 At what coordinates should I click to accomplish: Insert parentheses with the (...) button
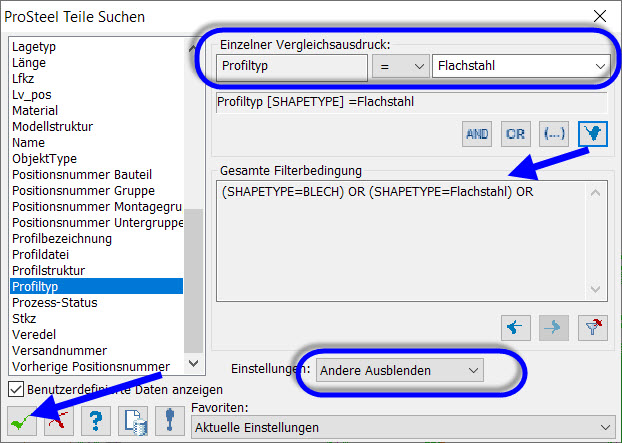pos(554,134)
